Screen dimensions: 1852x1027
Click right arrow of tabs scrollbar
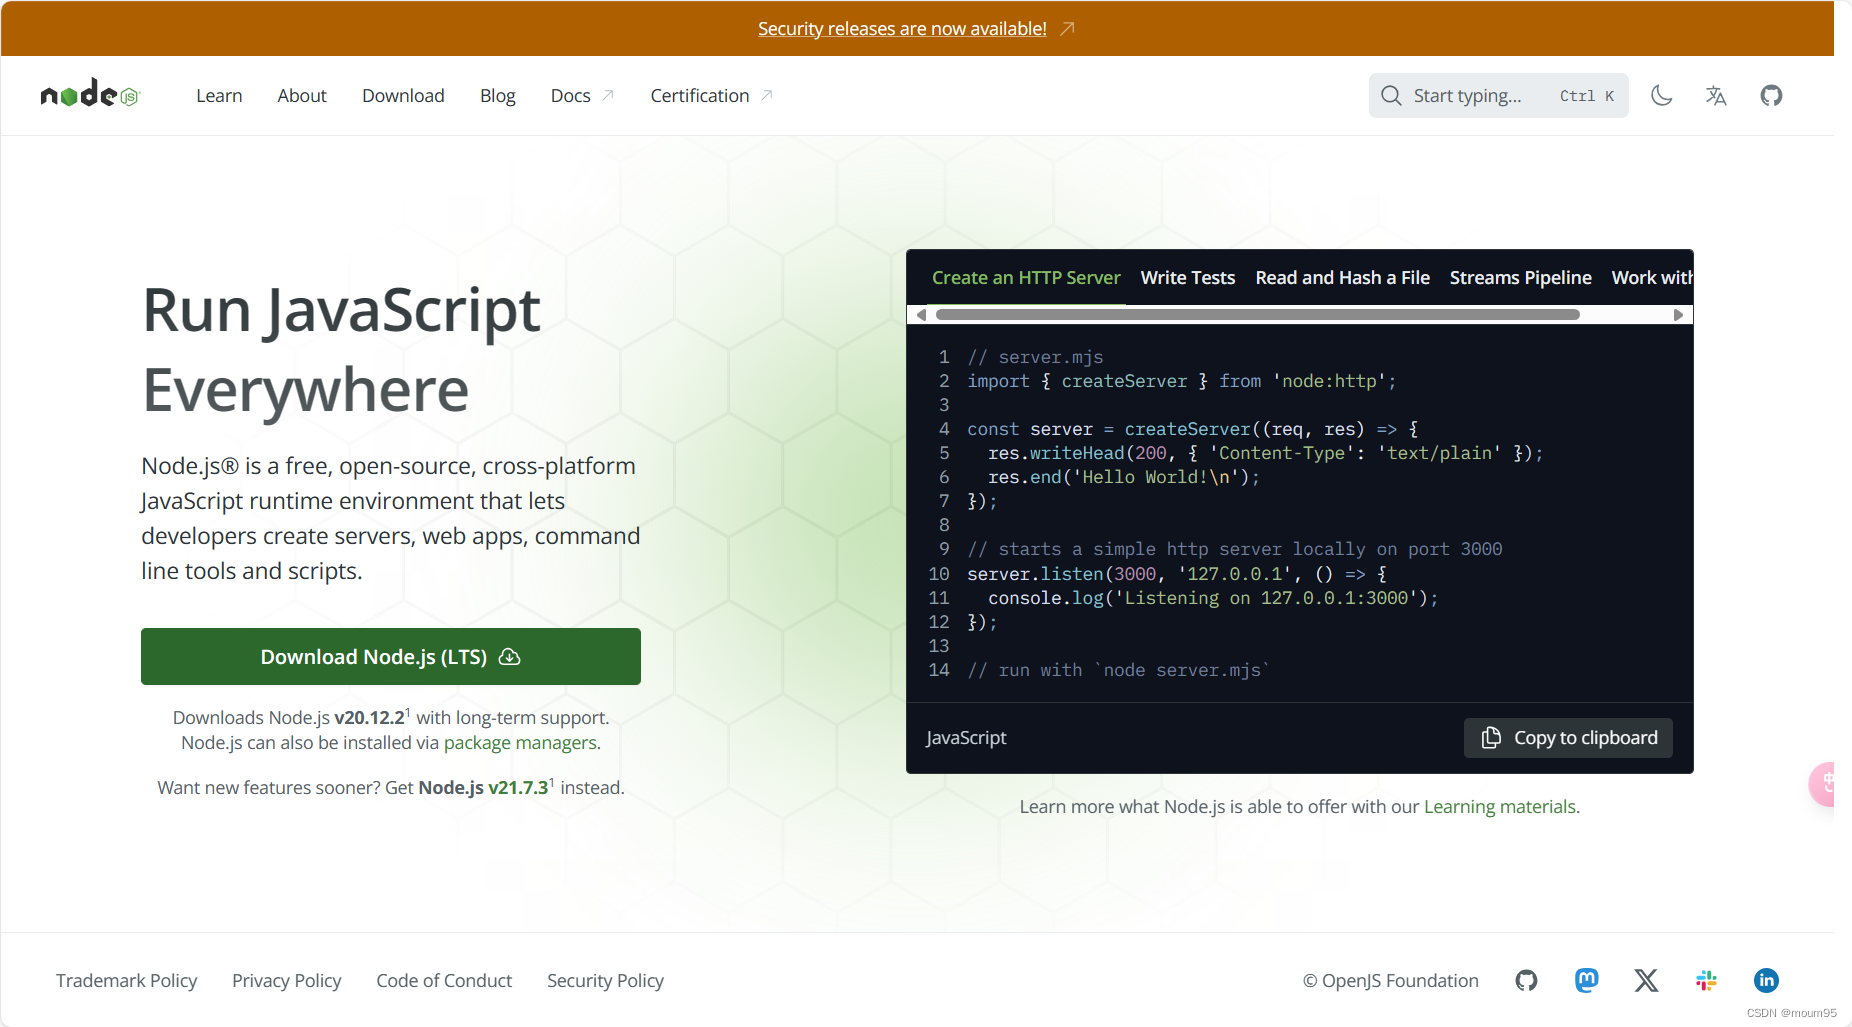click(1678, 314)
